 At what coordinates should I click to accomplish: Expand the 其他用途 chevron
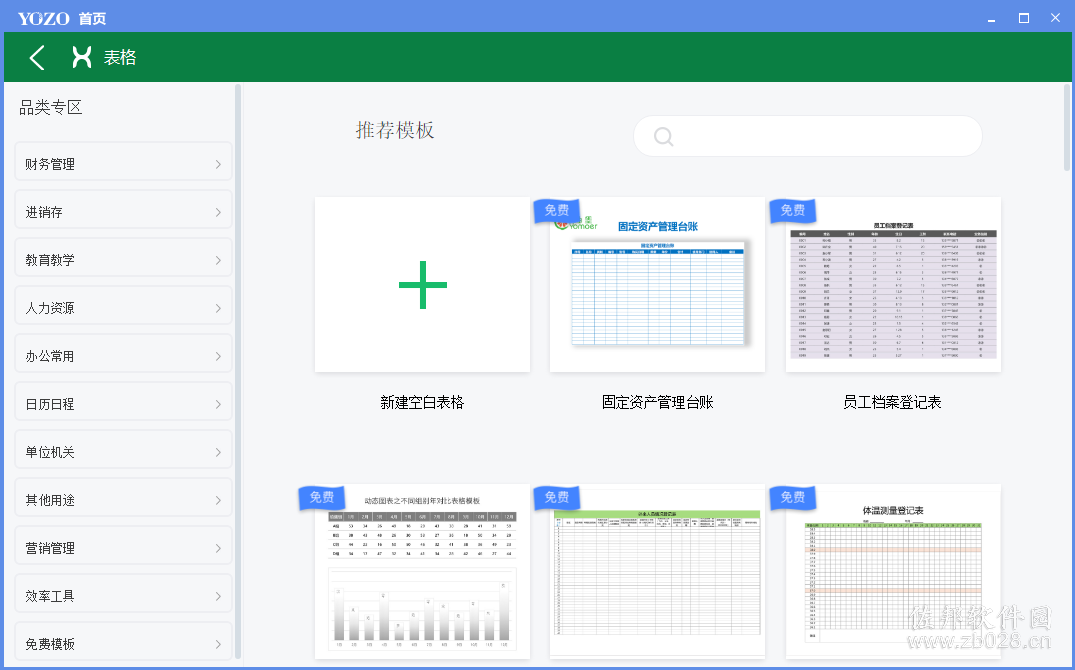(218, 500)
